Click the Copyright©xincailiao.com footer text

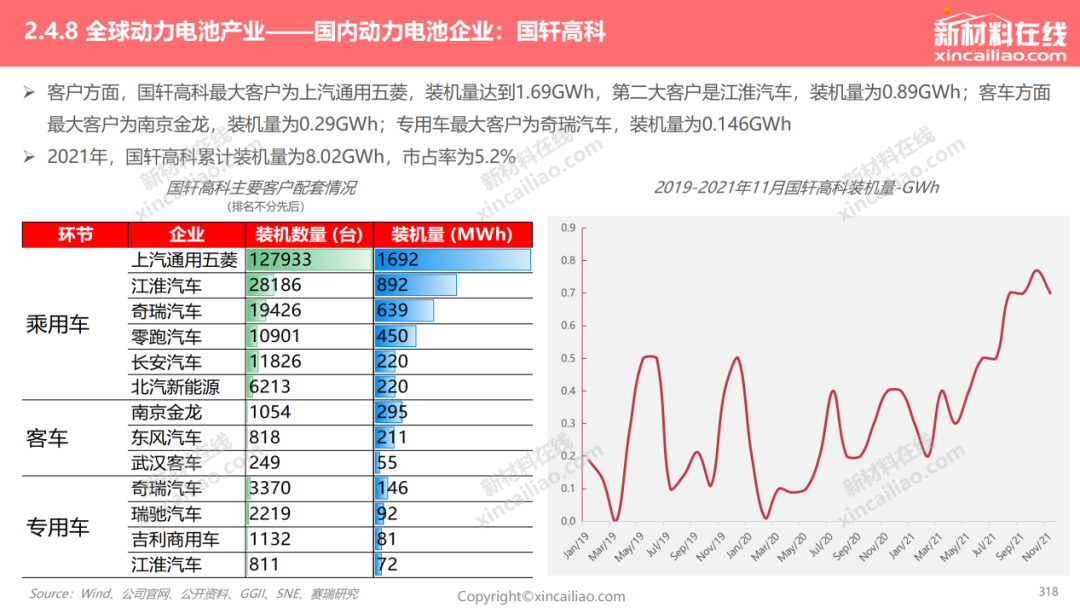pyautogui.click(x=541, y=596)
